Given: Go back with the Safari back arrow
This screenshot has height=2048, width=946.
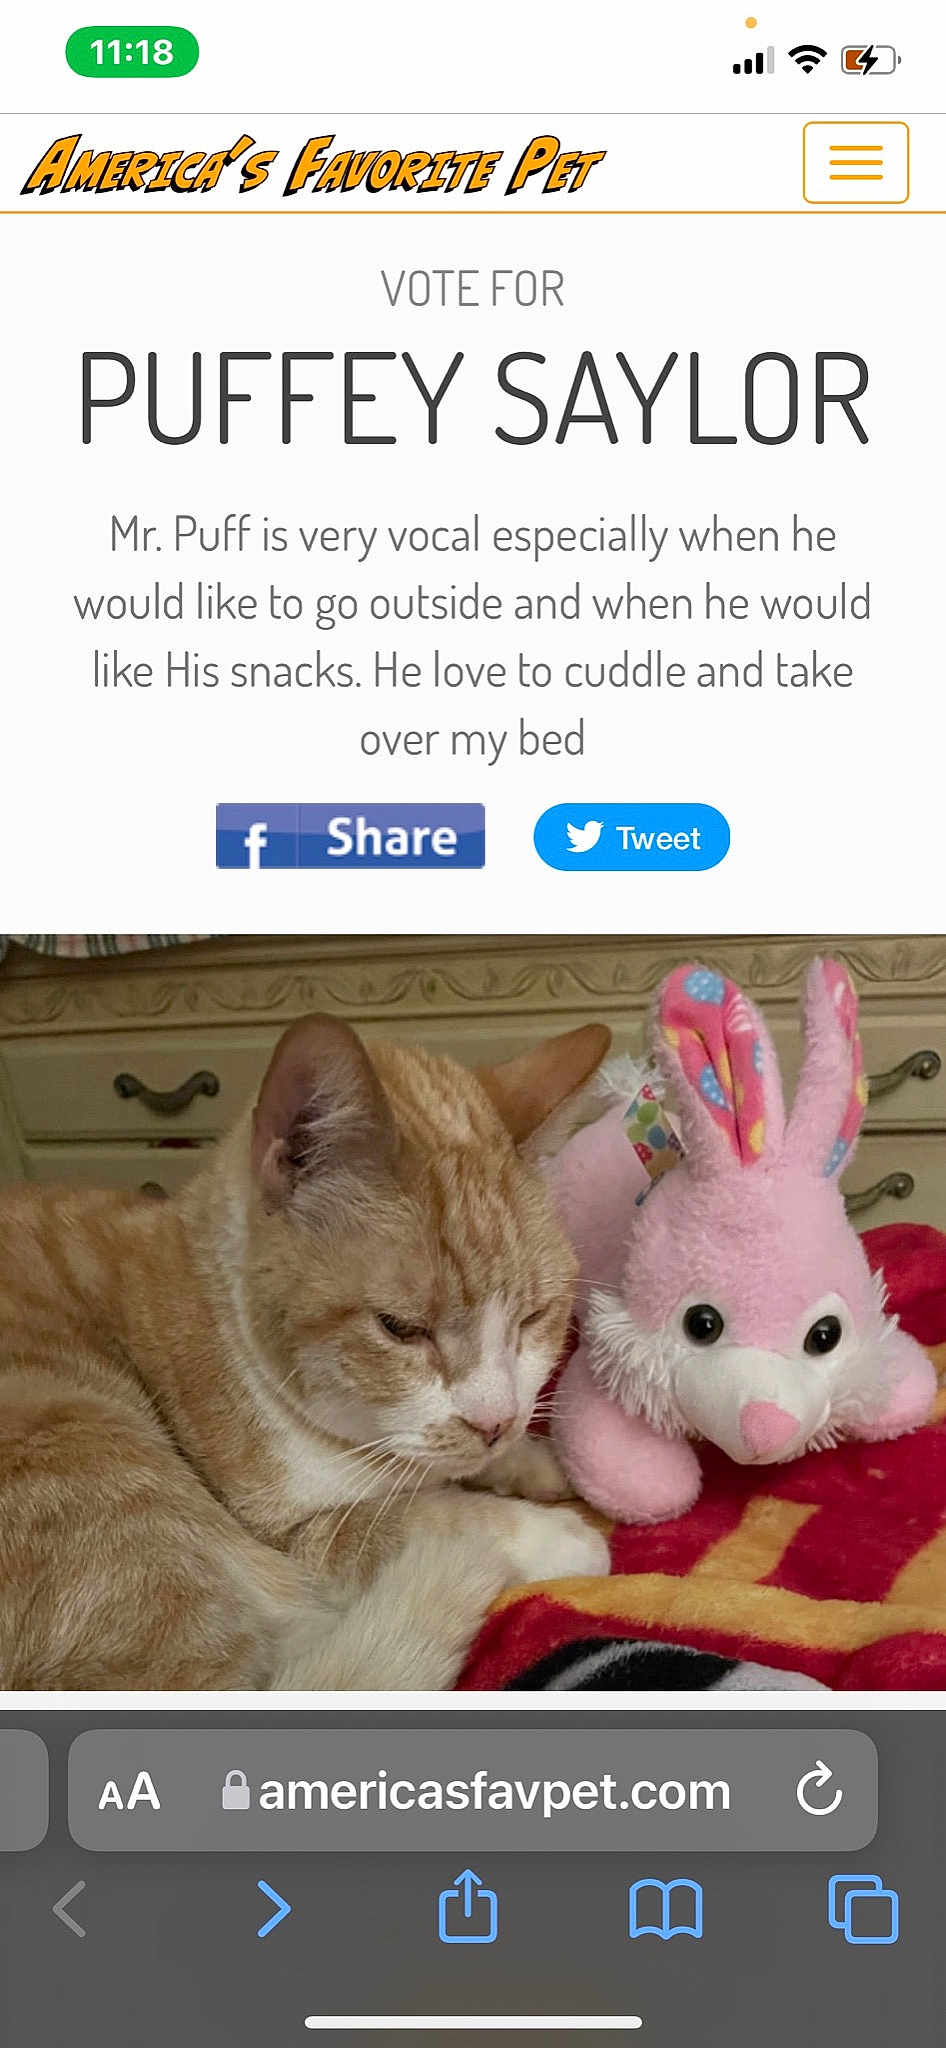Looking at the screenshot, I should 70,1909.
